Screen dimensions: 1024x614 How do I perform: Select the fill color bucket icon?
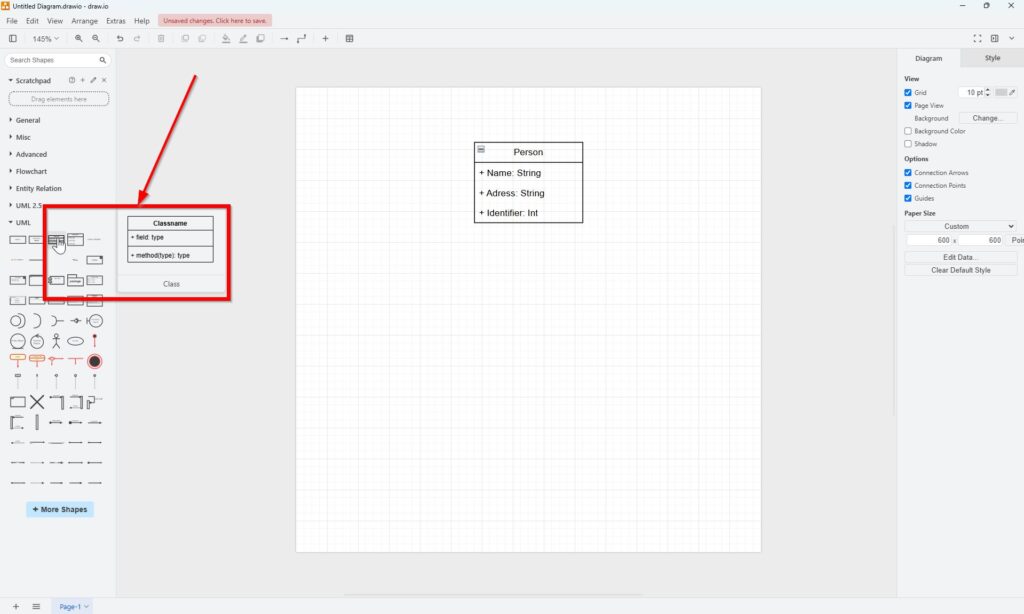click(x=226, y=39)
